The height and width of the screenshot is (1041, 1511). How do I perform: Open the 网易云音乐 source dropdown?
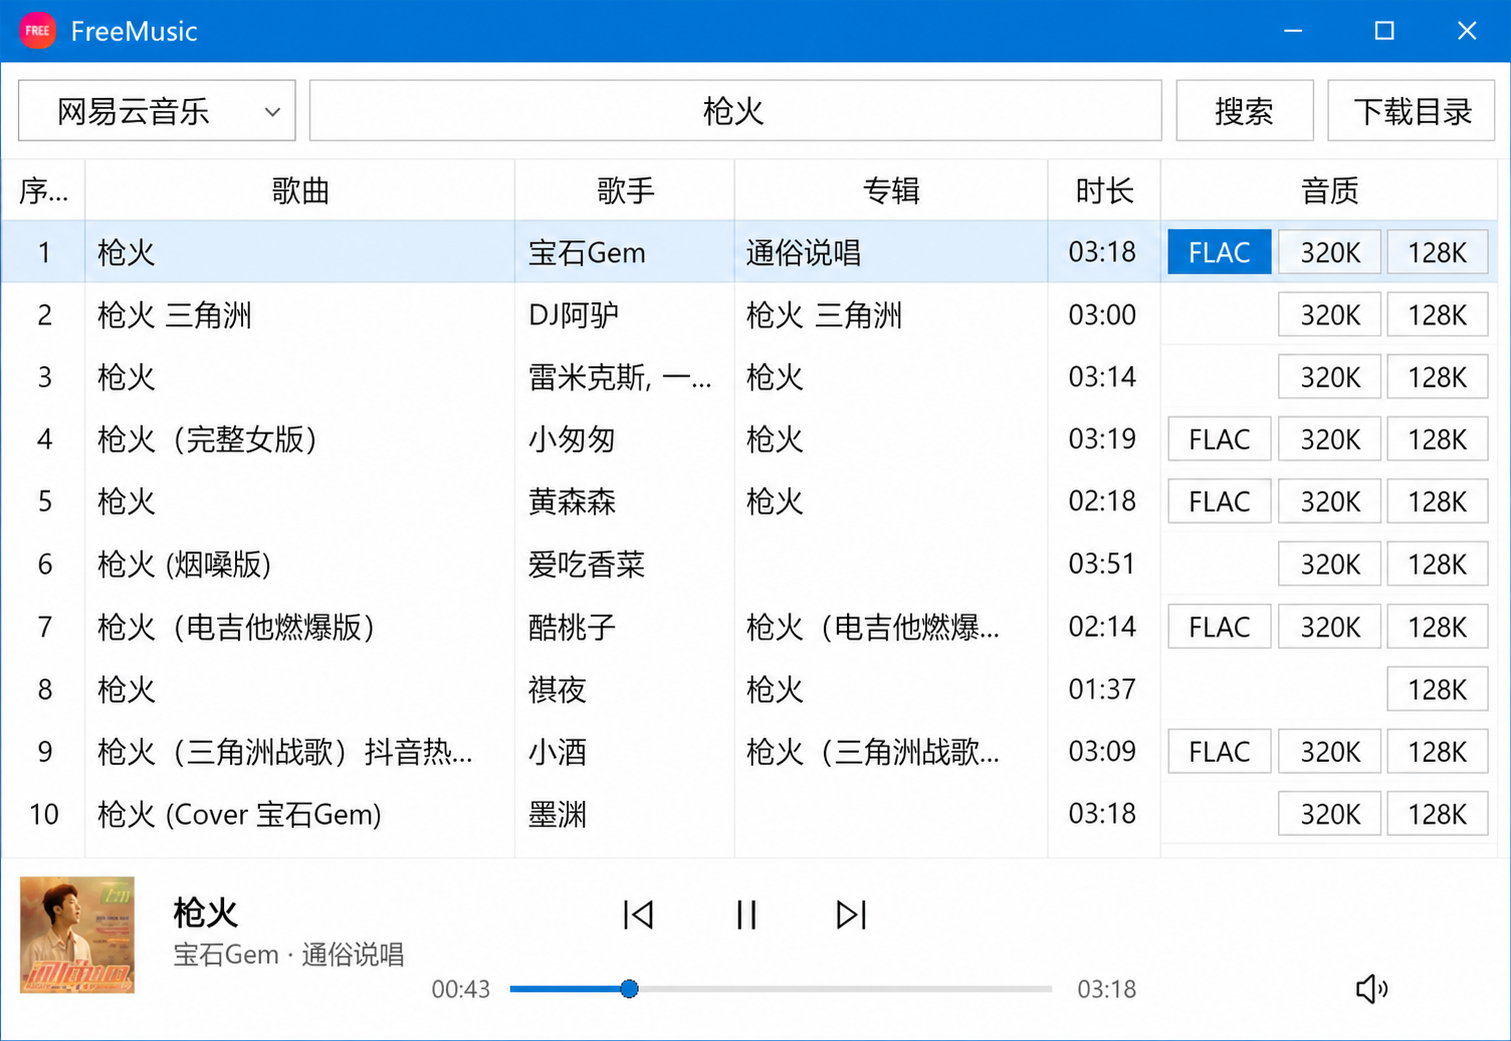[157, 111]
